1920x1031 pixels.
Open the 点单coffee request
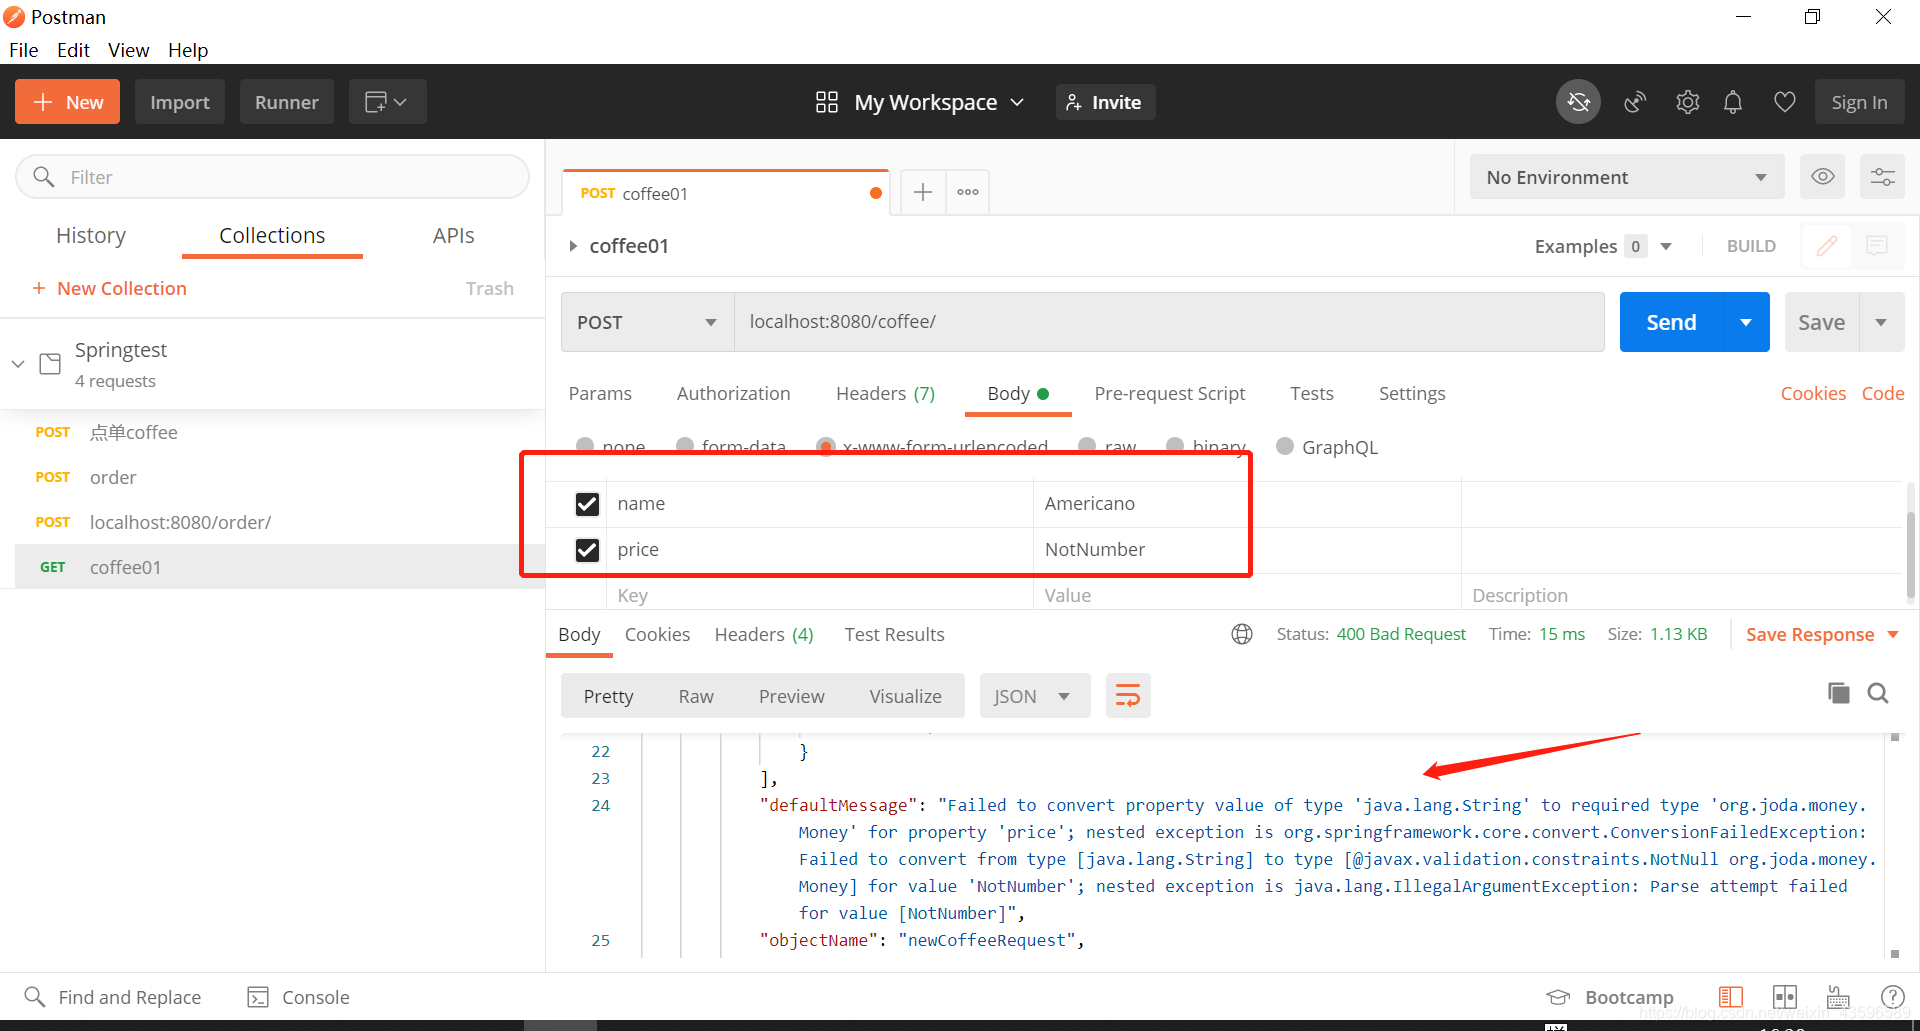[x=134, y=432]
